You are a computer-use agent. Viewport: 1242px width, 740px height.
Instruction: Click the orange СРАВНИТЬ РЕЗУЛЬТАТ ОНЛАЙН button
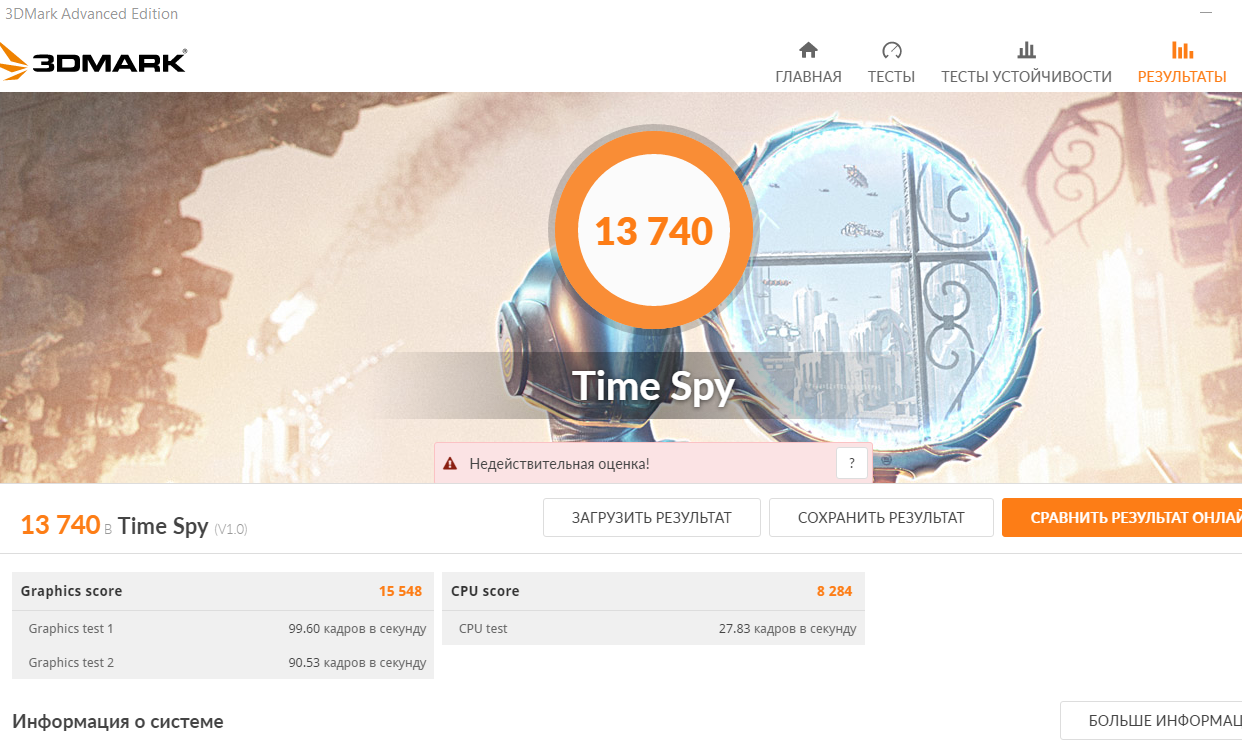[x=1122, y=518]
